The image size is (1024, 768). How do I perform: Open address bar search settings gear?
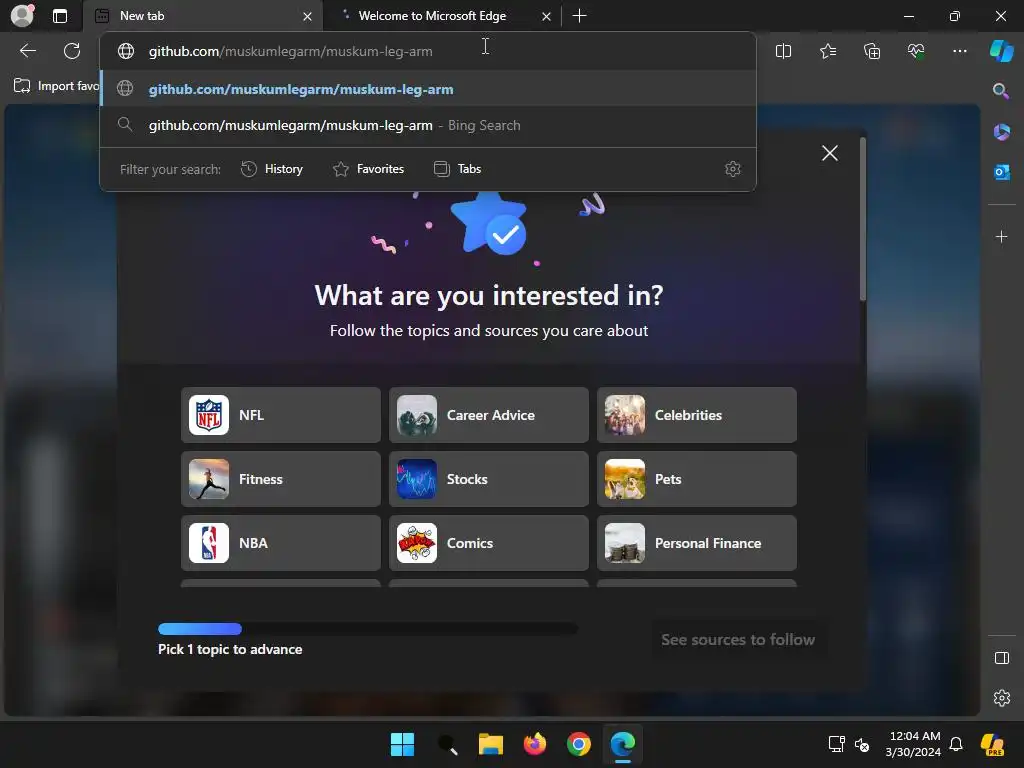tap(733, 169)
